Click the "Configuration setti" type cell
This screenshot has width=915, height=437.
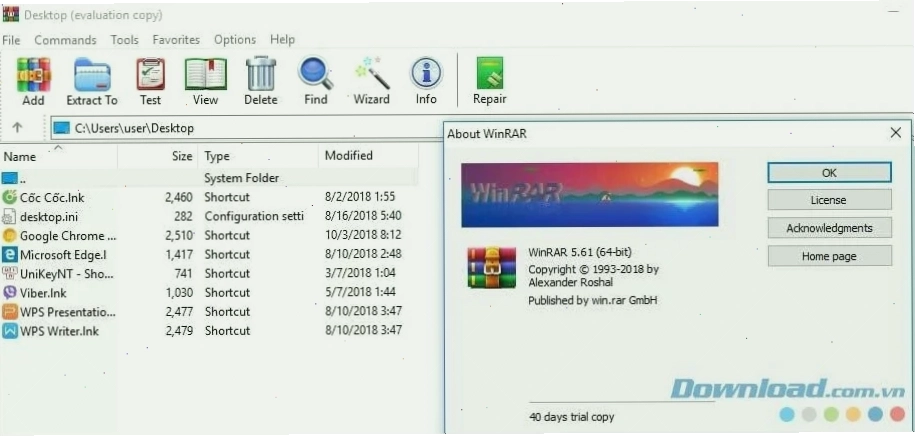pos(254,216)
